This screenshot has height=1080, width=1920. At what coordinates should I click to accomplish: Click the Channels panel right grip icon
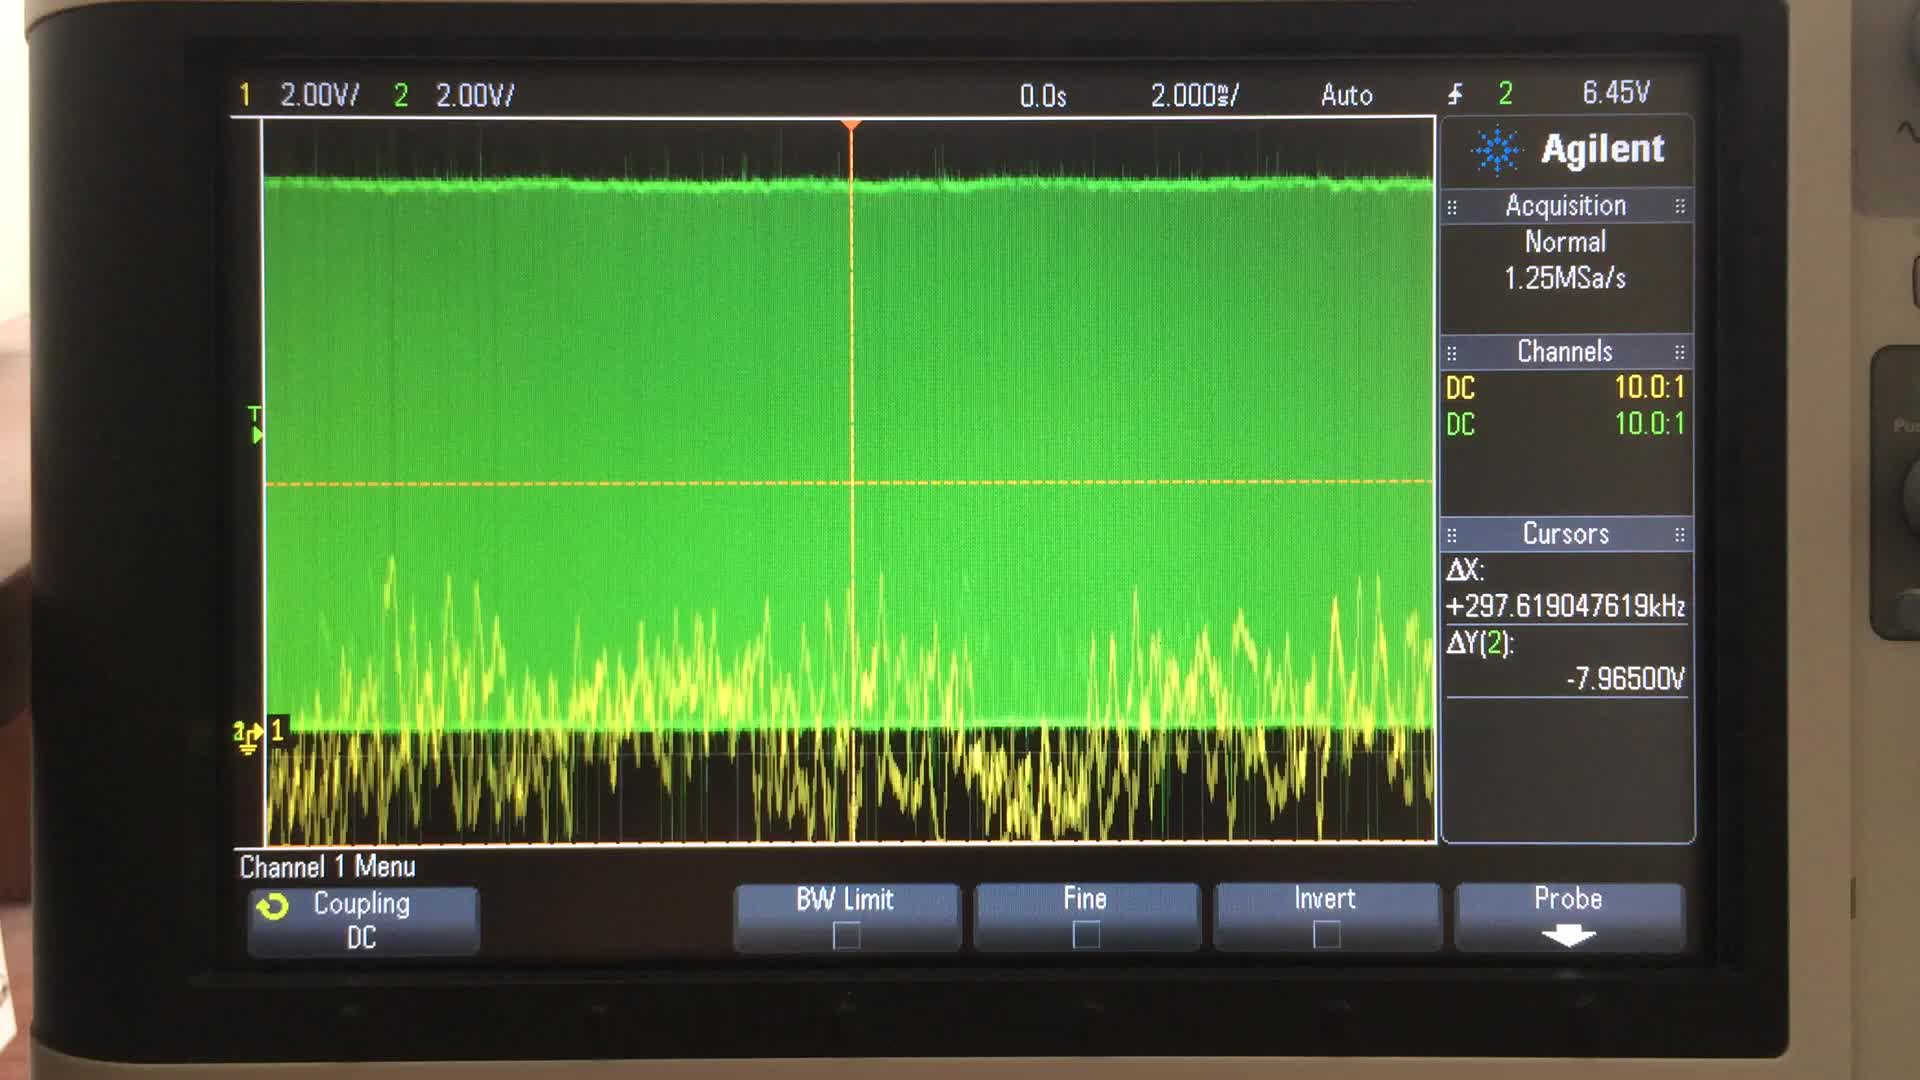pyautogui.click(x=1680, y=352)
